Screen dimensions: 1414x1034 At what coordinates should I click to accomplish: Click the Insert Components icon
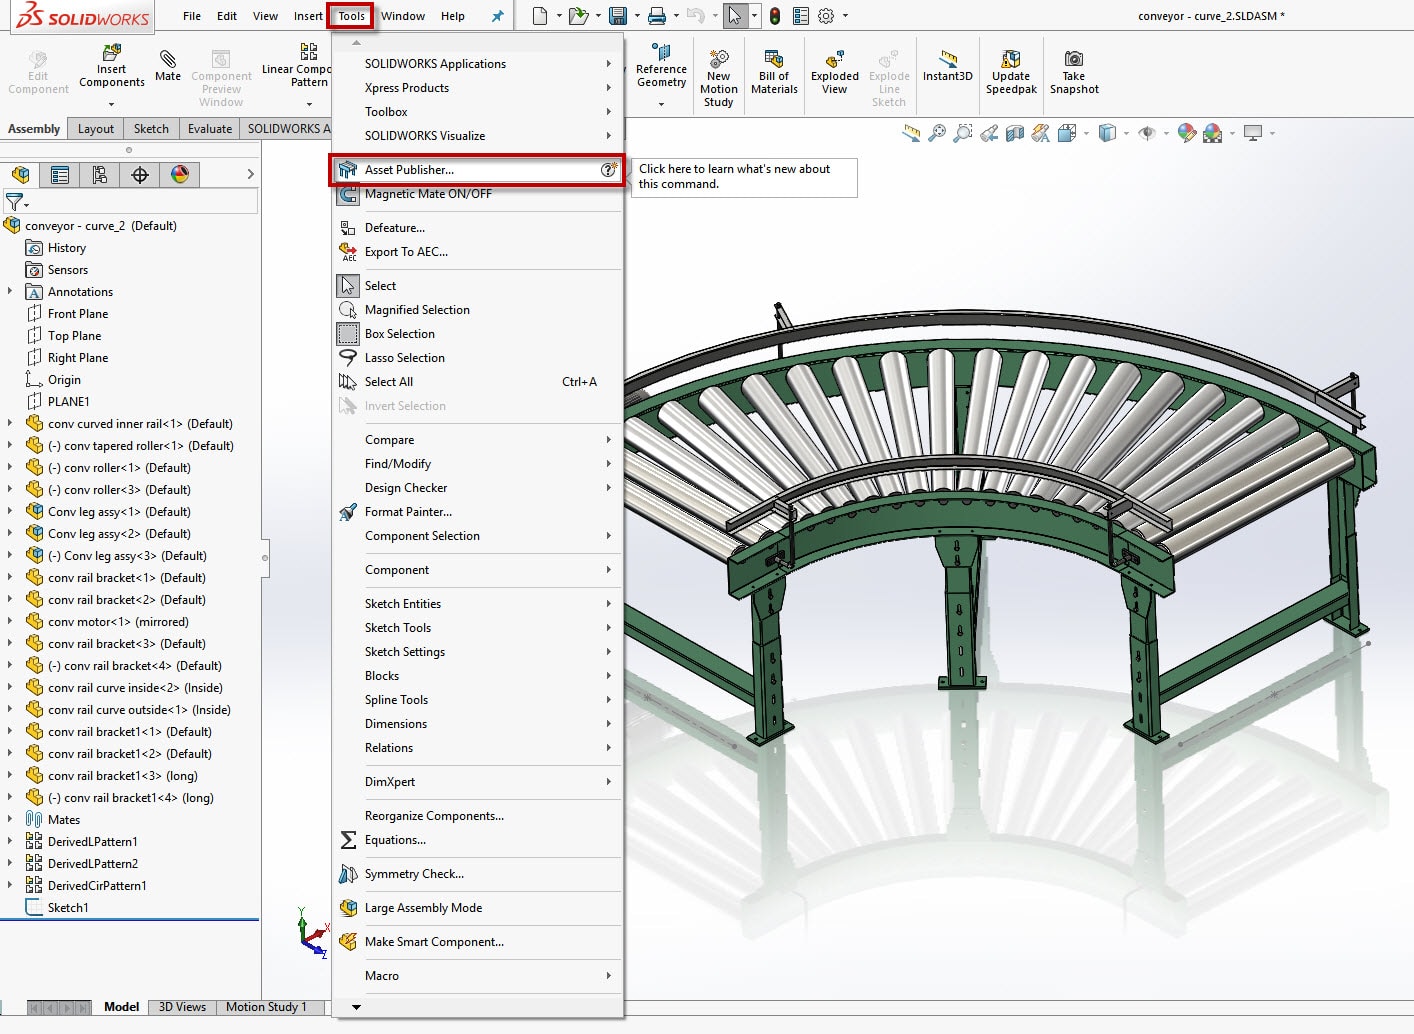pyautogui.click(x=112, y=53)
